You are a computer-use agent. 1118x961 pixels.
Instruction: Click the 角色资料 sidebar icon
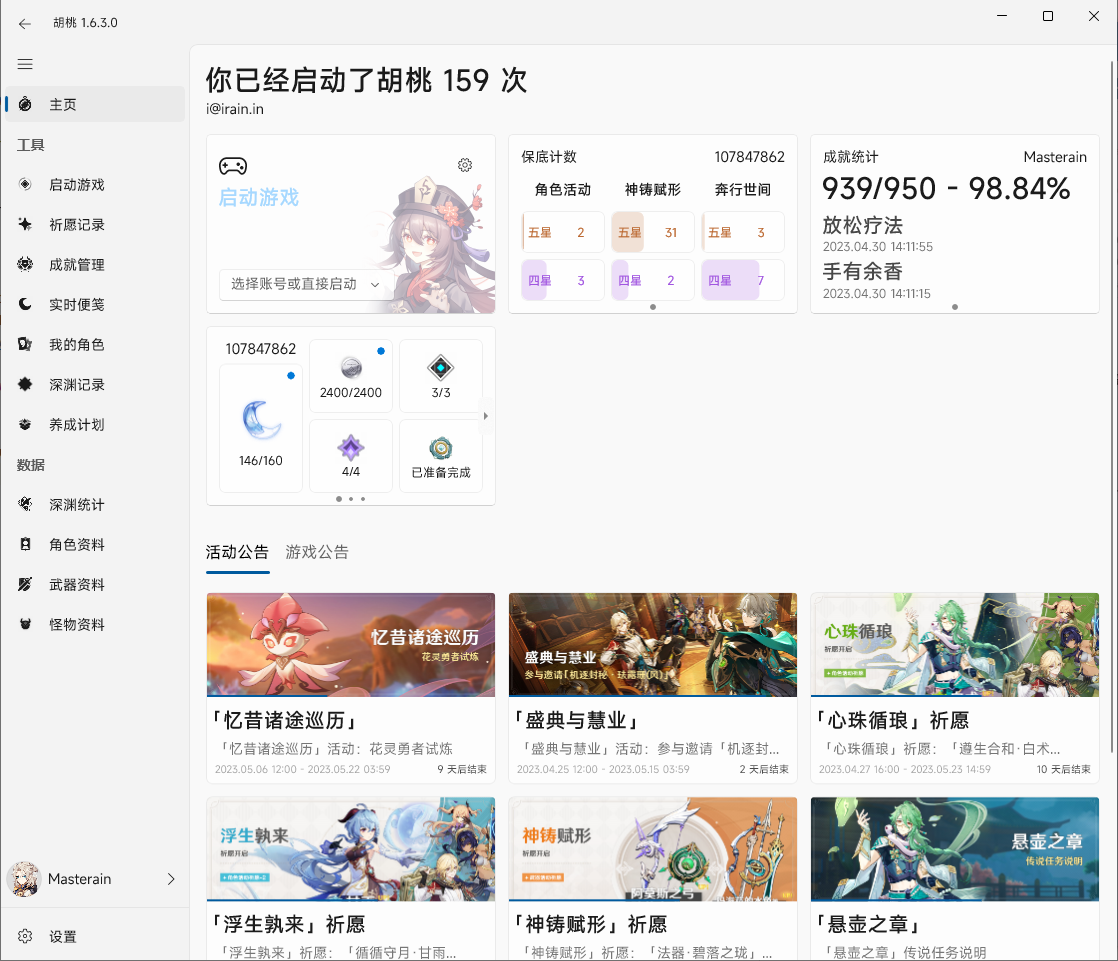pyautogui.click(x=25, y=544)
